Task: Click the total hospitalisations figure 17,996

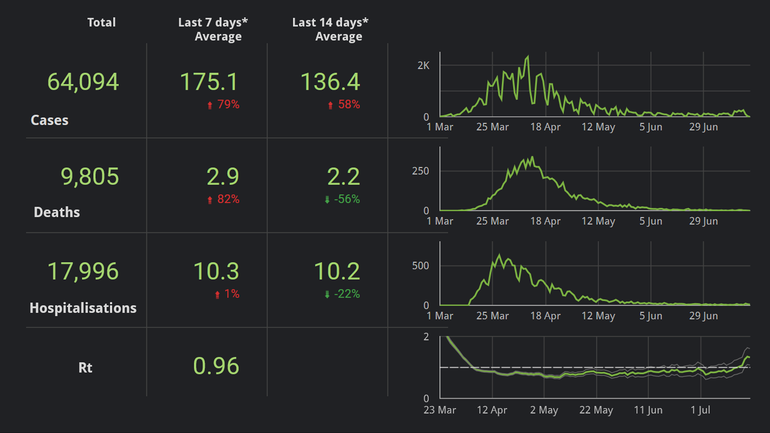Action: 83,271
